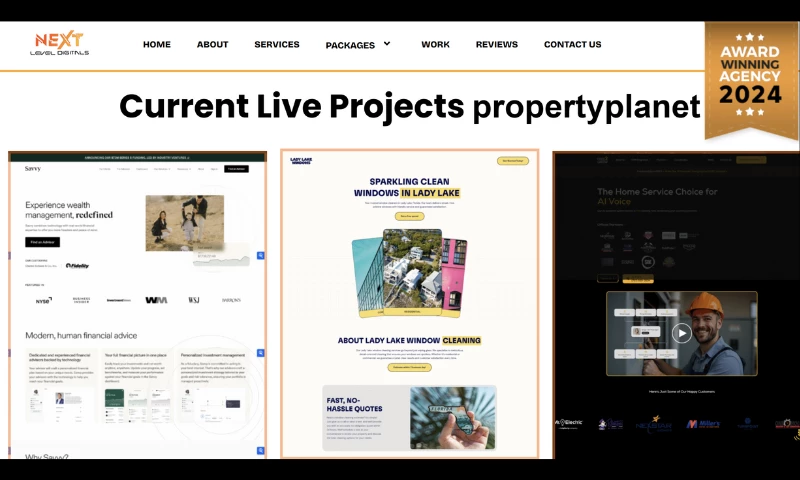Open the Reviews page link
800x480 pixels.
(x=497, y=45)
